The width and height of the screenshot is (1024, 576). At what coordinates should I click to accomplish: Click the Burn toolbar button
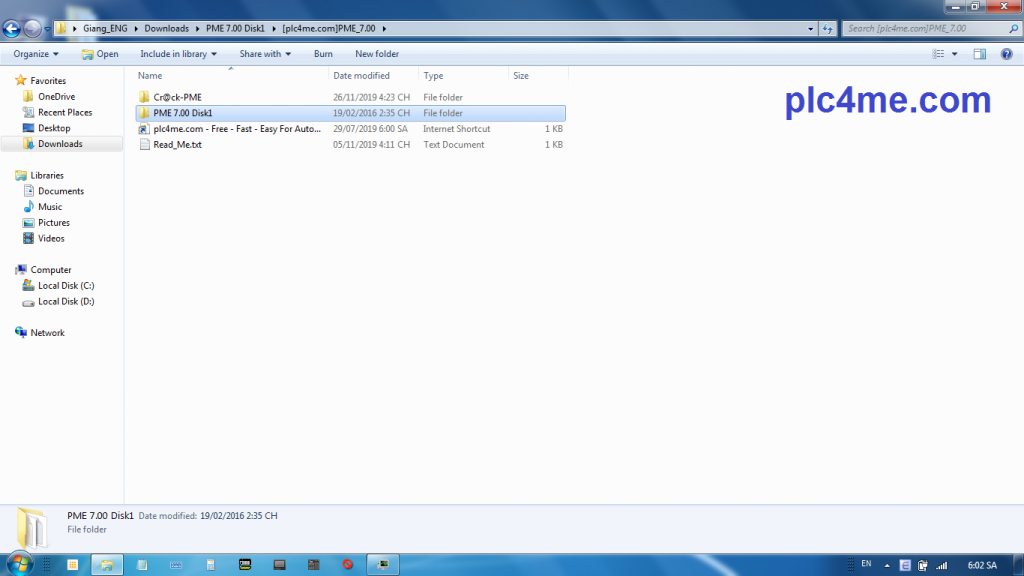pyautogui.click(x=323, y=54)
